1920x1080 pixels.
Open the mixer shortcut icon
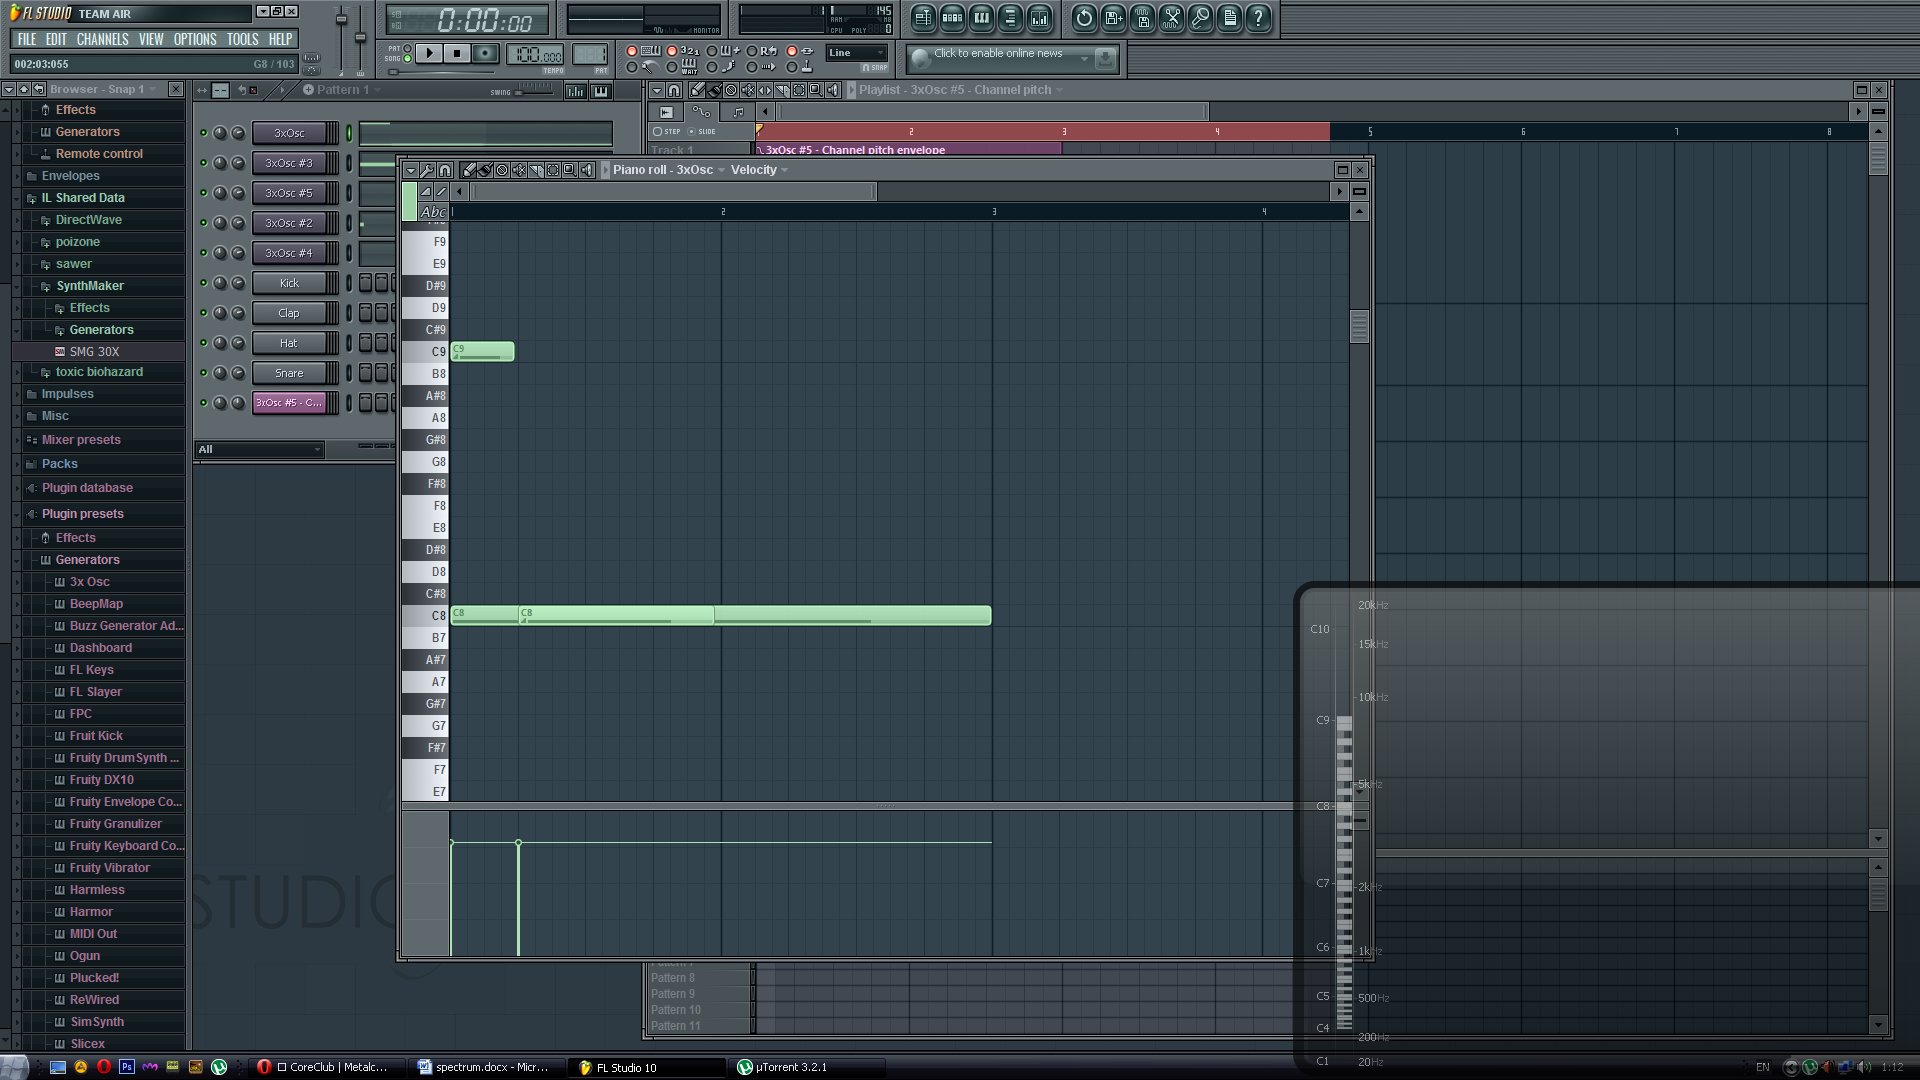[1040, 17]
